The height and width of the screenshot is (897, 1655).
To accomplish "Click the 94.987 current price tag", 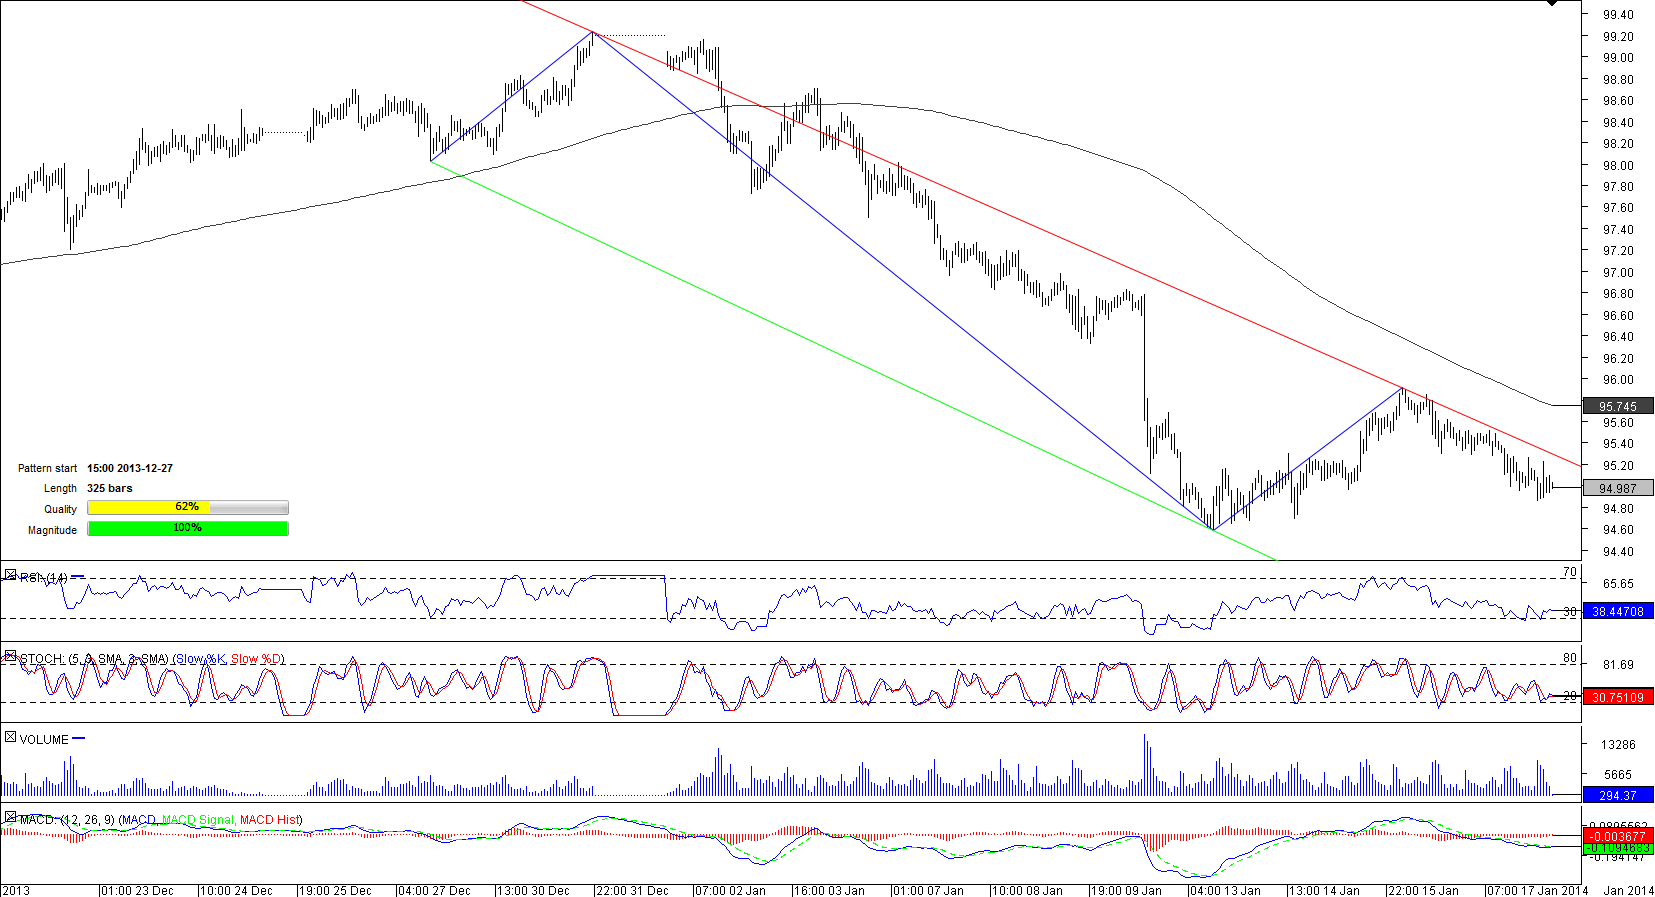I will pyautogui.click(x=1617, y=488).
